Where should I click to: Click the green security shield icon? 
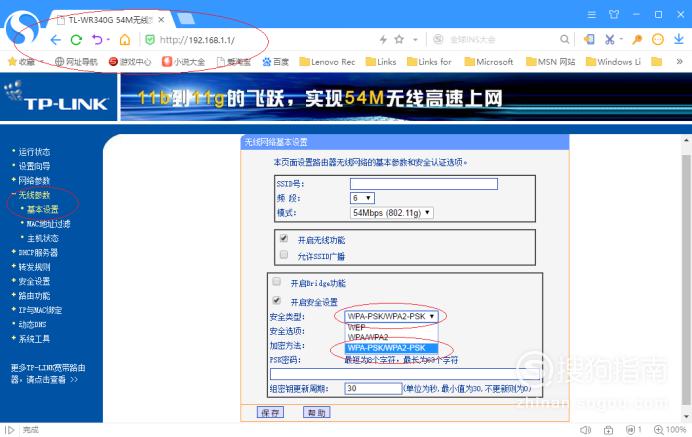150,40
